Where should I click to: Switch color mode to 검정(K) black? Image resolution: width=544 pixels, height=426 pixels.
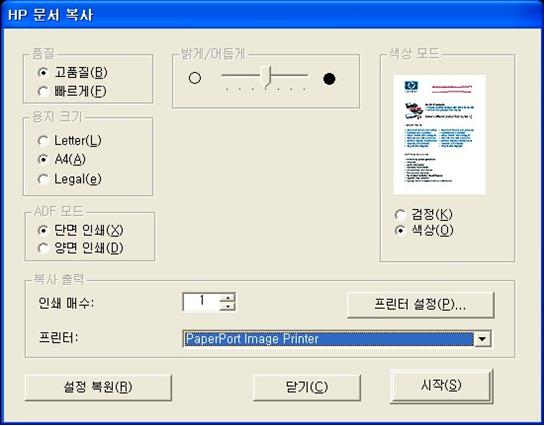pos(424,214)
